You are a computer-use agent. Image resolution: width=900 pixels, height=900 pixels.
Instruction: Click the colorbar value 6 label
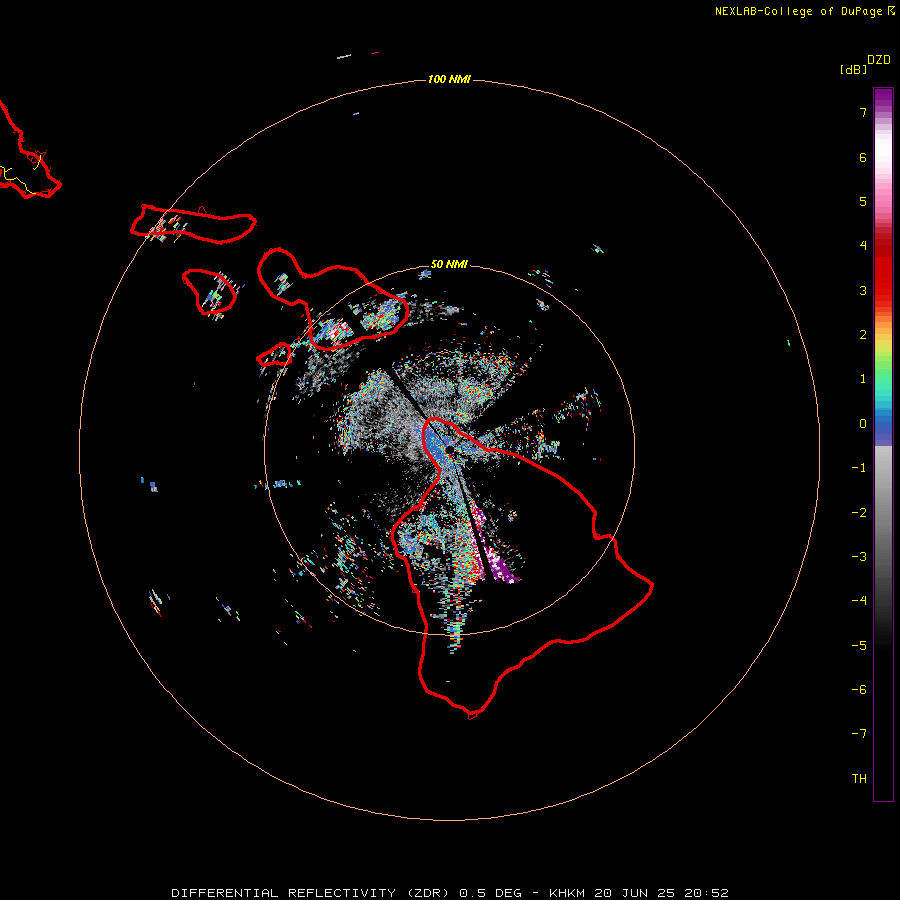tap(863, 157)
